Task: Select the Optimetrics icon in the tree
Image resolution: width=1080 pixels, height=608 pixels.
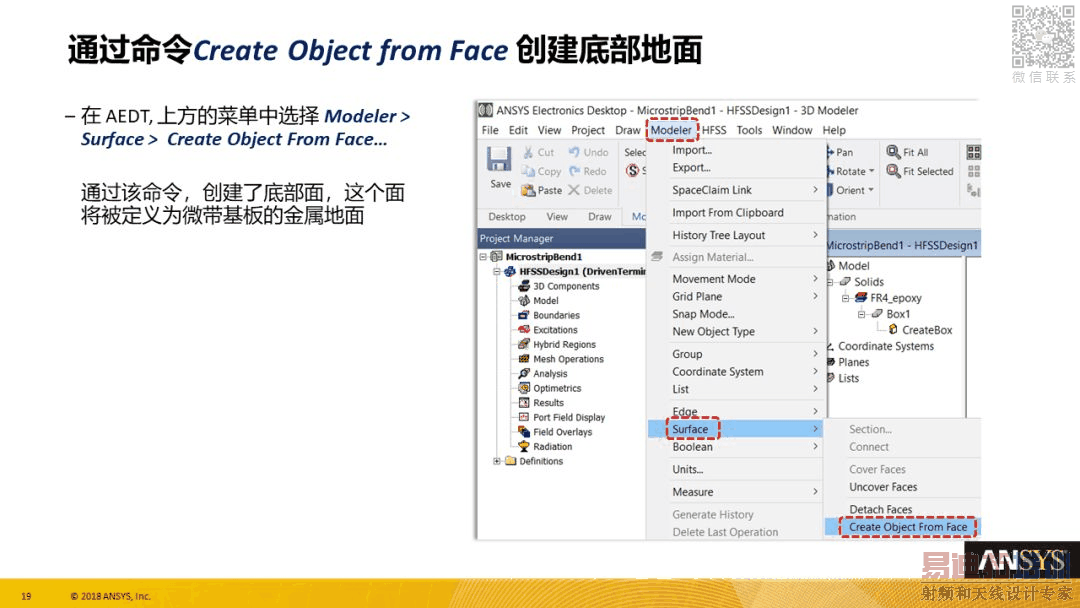Action: pyautogui.click(x=524, y=388)
